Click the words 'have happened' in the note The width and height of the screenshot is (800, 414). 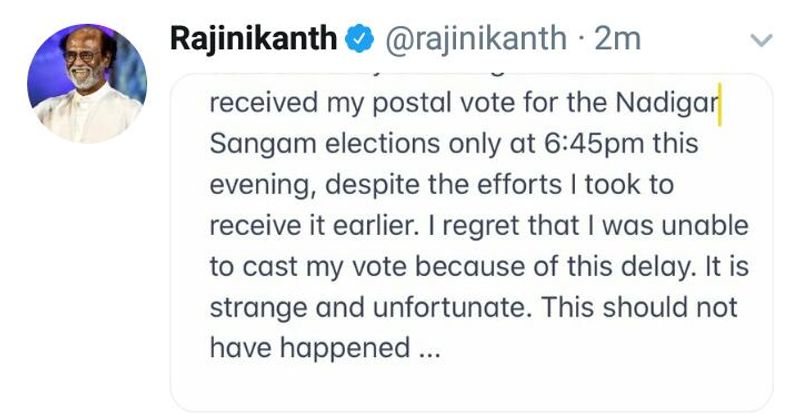pyautogui.click(x=310, y=347)
